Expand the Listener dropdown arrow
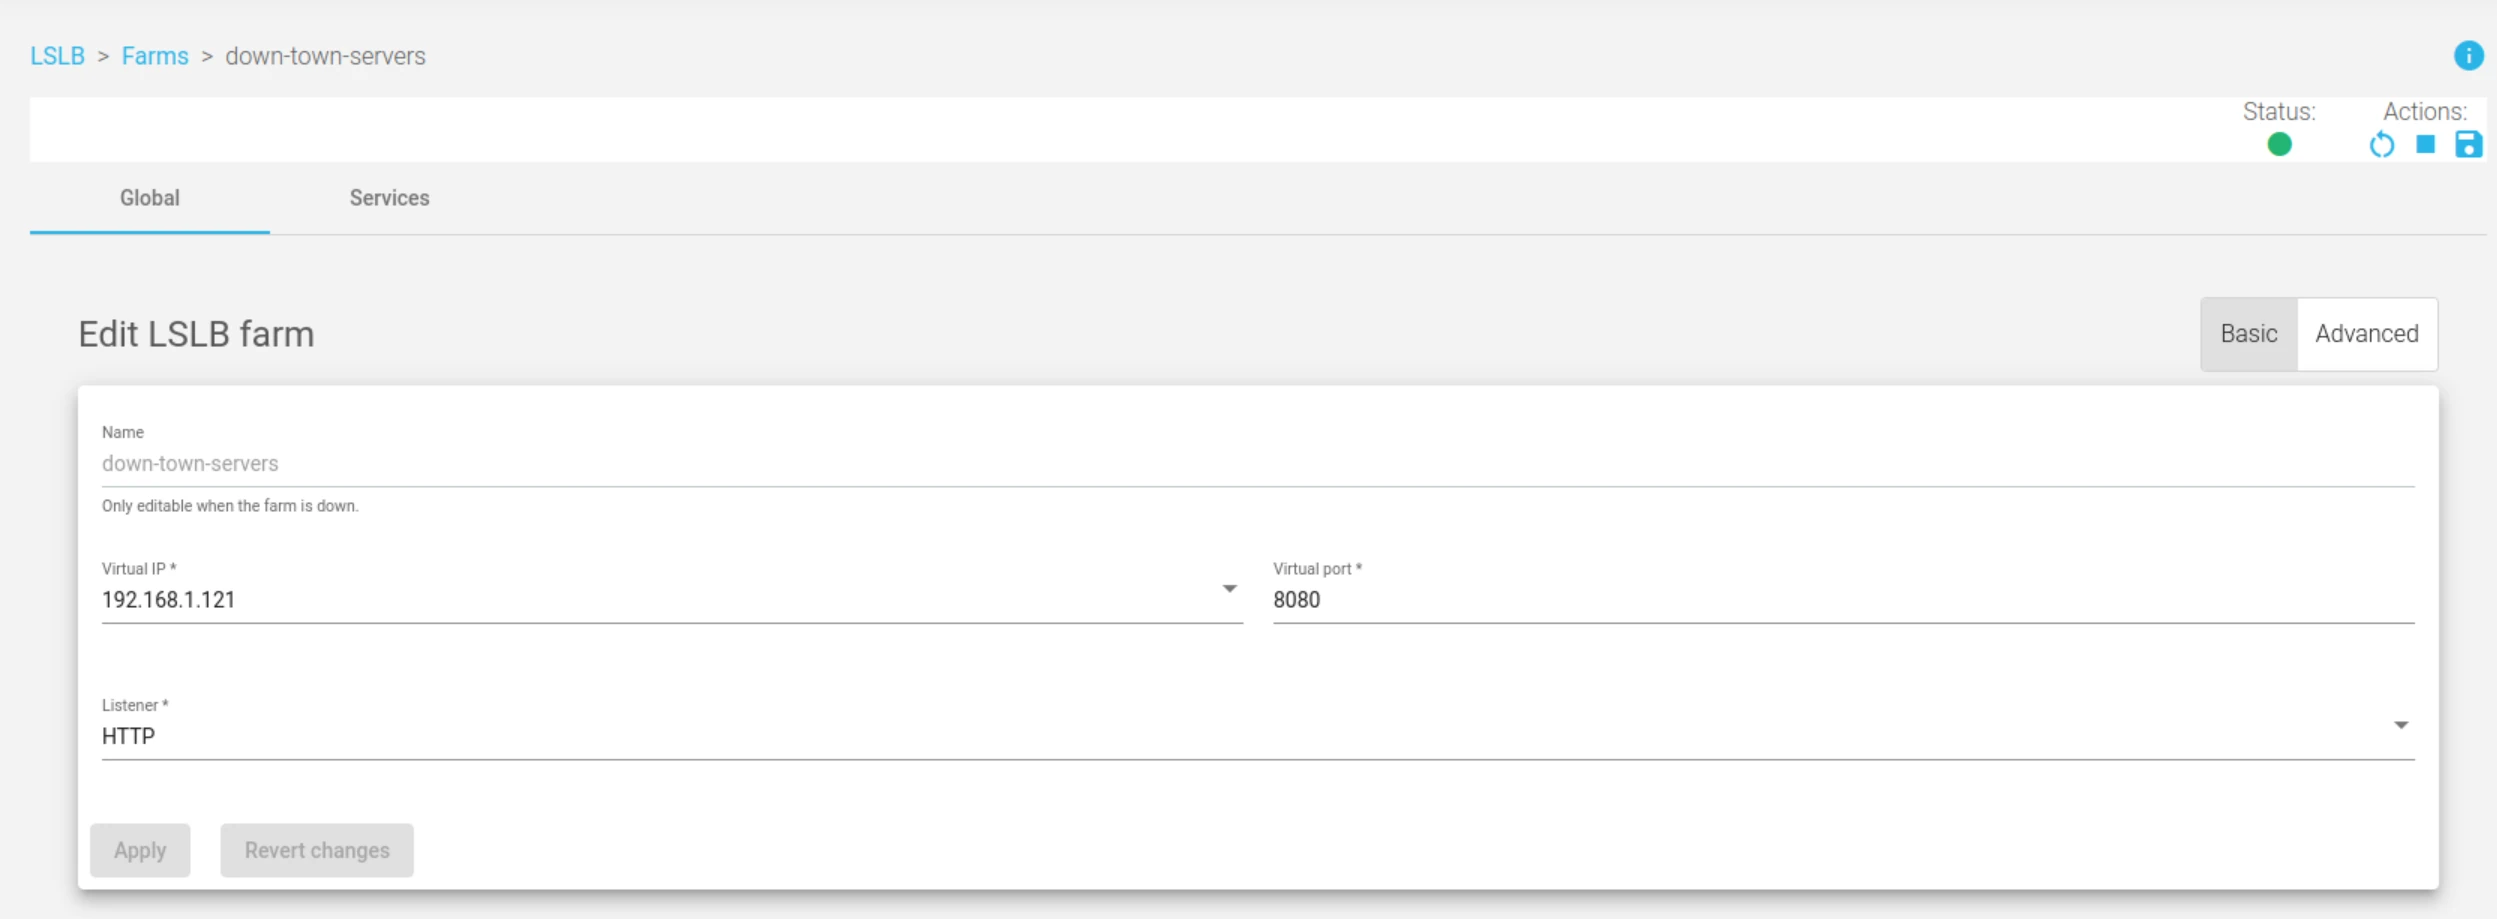 click(2400, 725)
